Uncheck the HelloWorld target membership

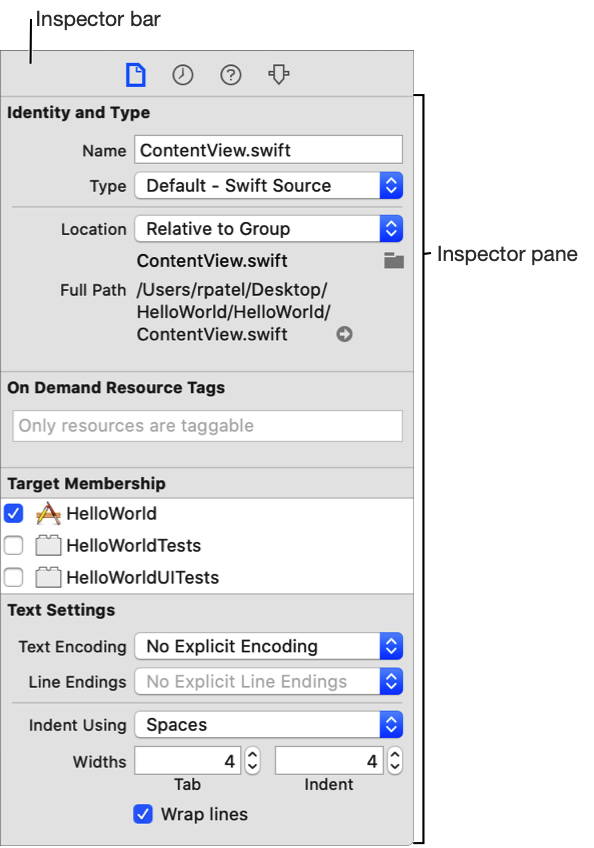click(14, 513)
